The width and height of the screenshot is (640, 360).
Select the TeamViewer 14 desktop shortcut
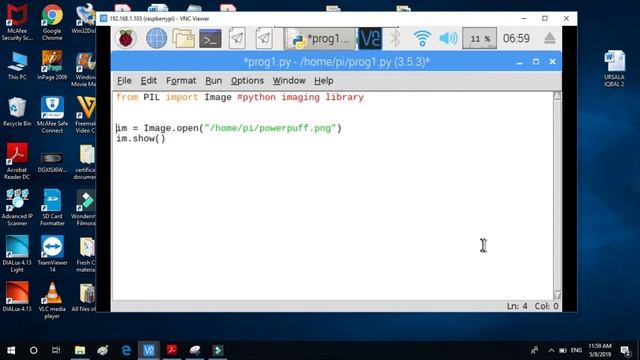pos(52,254)
